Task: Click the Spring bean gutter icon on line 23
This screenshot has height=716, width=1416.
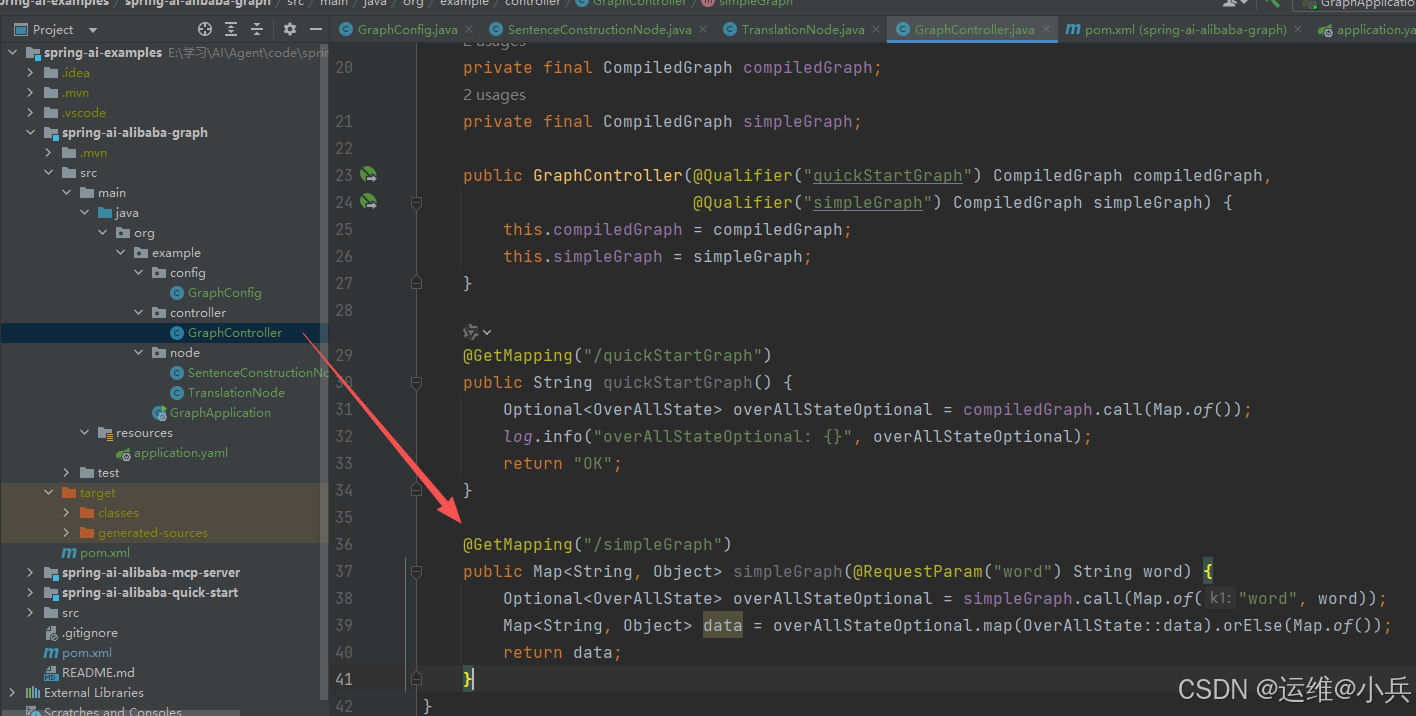Action: point(368,175)
